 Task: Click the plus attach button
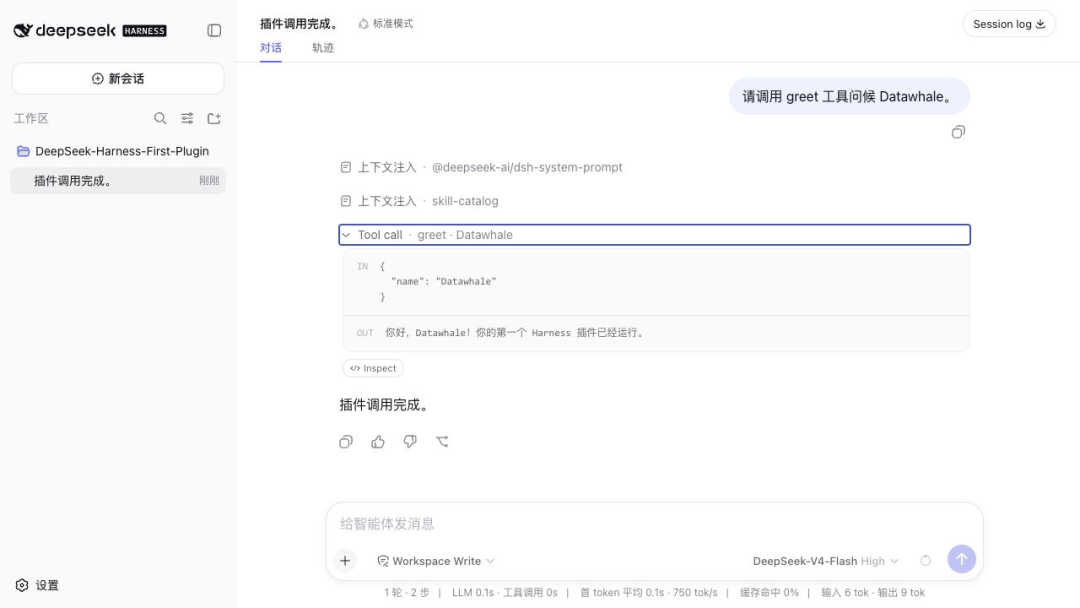point(345,561)
